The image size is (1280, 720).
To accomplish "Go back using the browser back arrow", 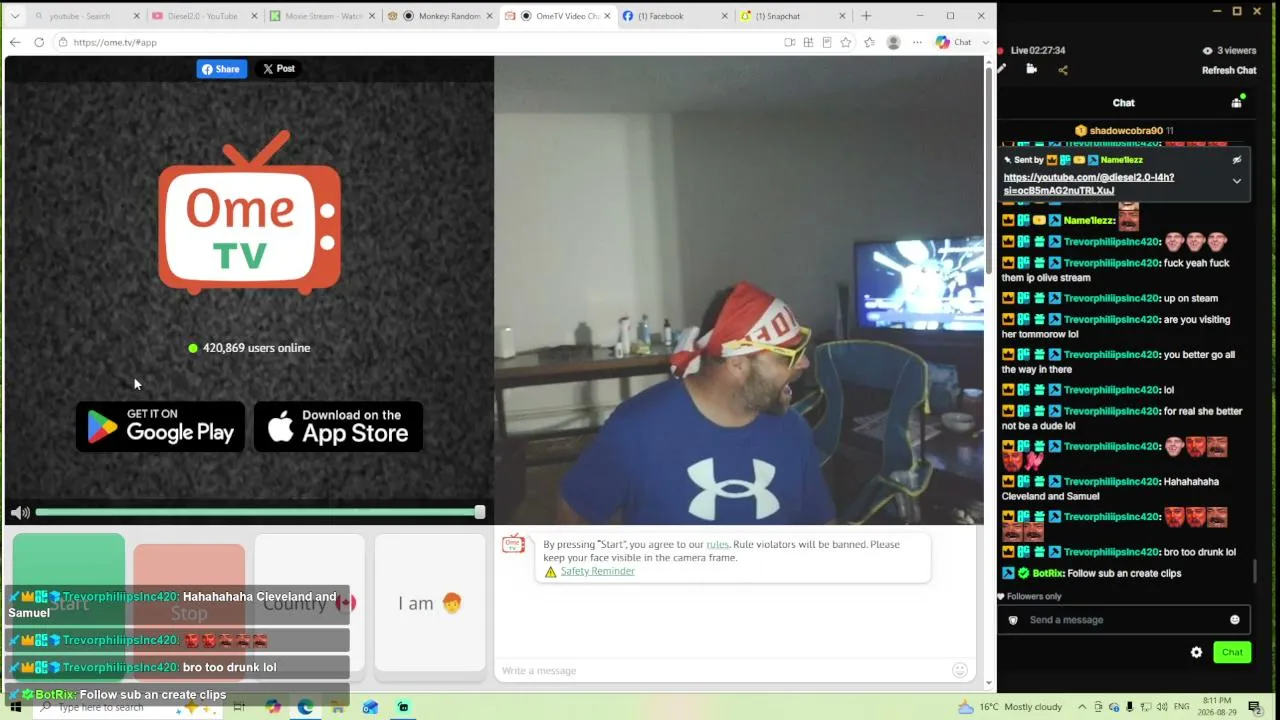I will (15, 42).
